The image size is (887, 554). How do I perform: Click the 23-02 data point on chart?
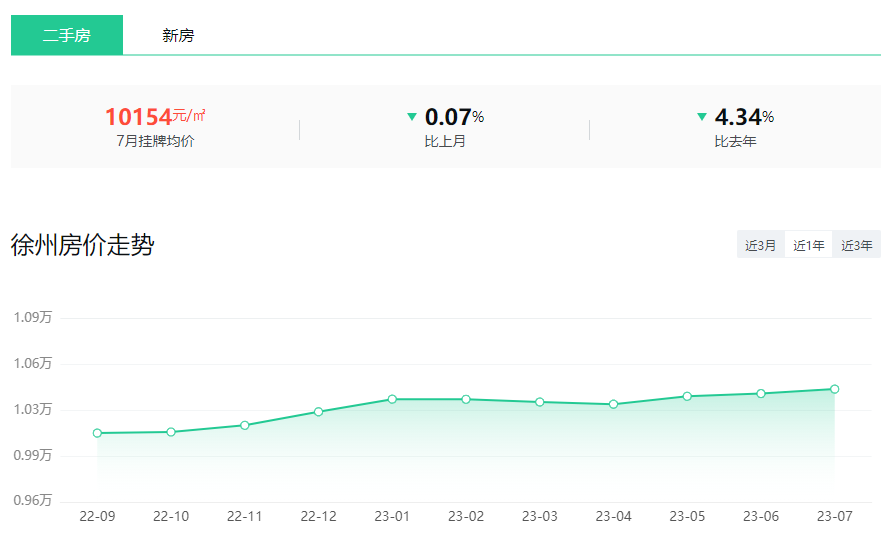[466, 399]
